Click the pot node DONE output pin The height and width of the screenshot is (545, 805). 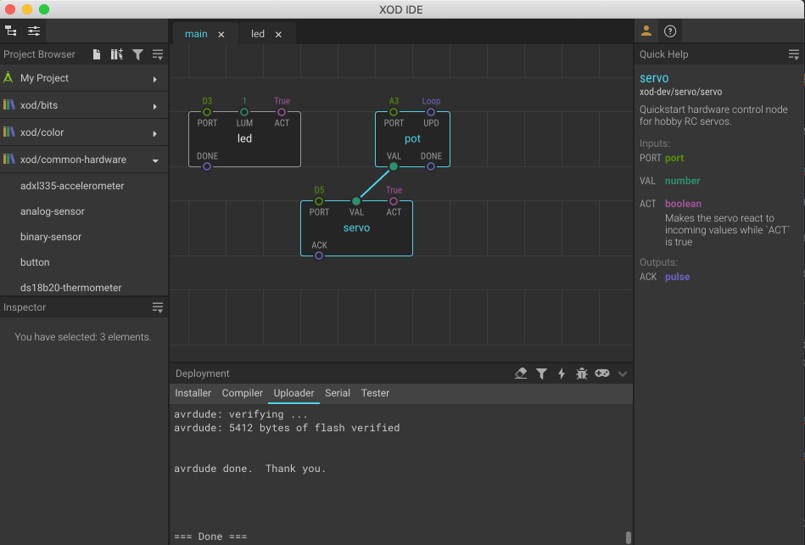click(x=431, y=167)
